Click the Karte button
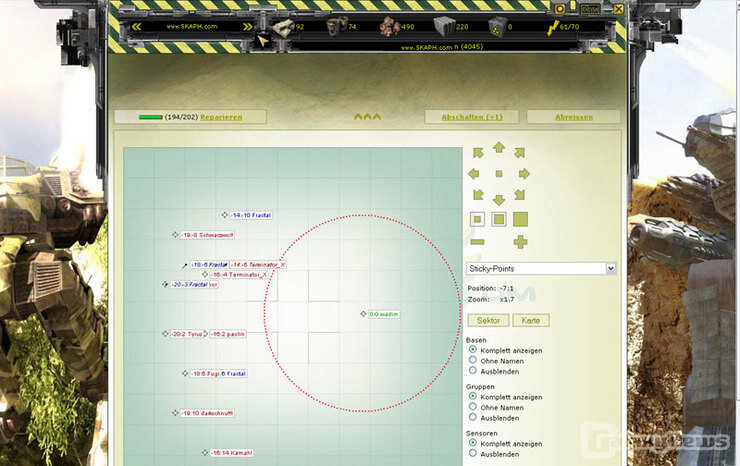The width and height of the screenshot is (740, 466). pyautogui.click(x=531, y=320)
